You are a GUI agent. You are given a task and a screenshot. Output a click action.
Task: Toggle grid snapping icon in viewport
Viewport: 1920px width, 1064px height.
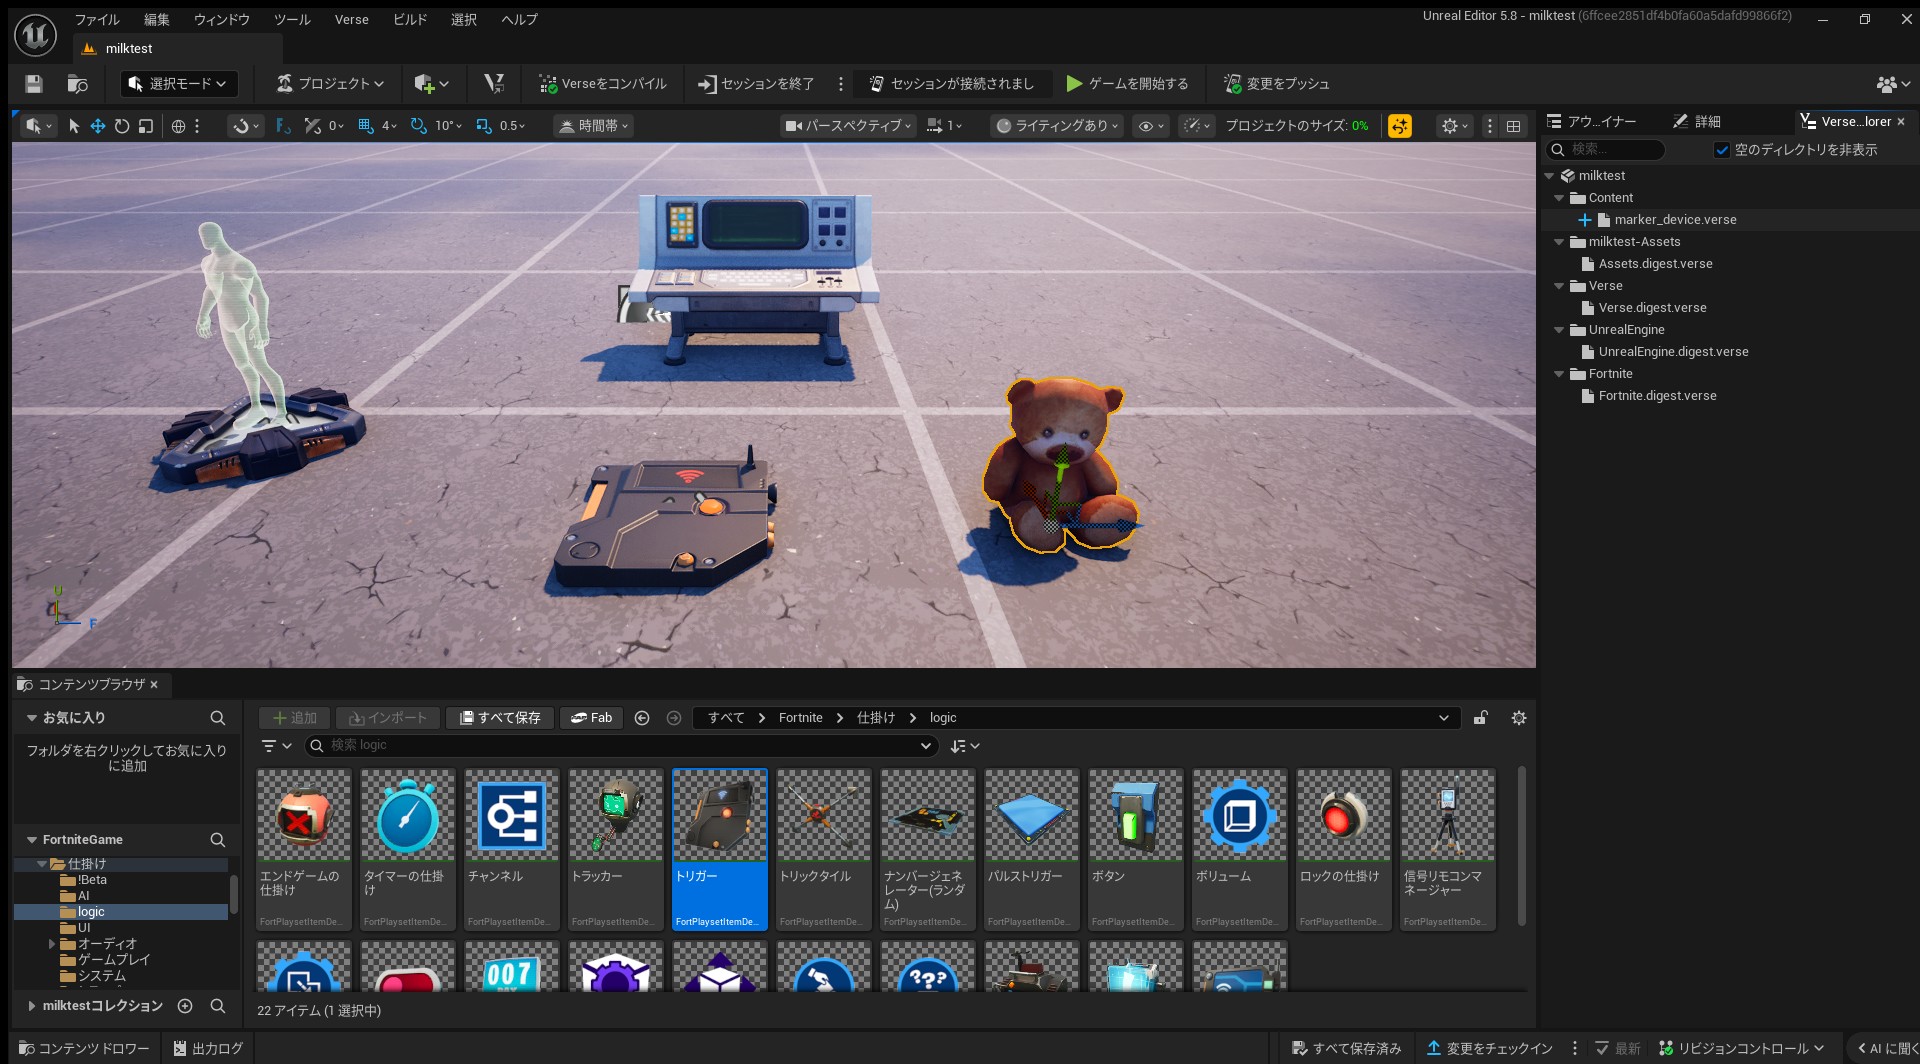(x=366, y=126)
